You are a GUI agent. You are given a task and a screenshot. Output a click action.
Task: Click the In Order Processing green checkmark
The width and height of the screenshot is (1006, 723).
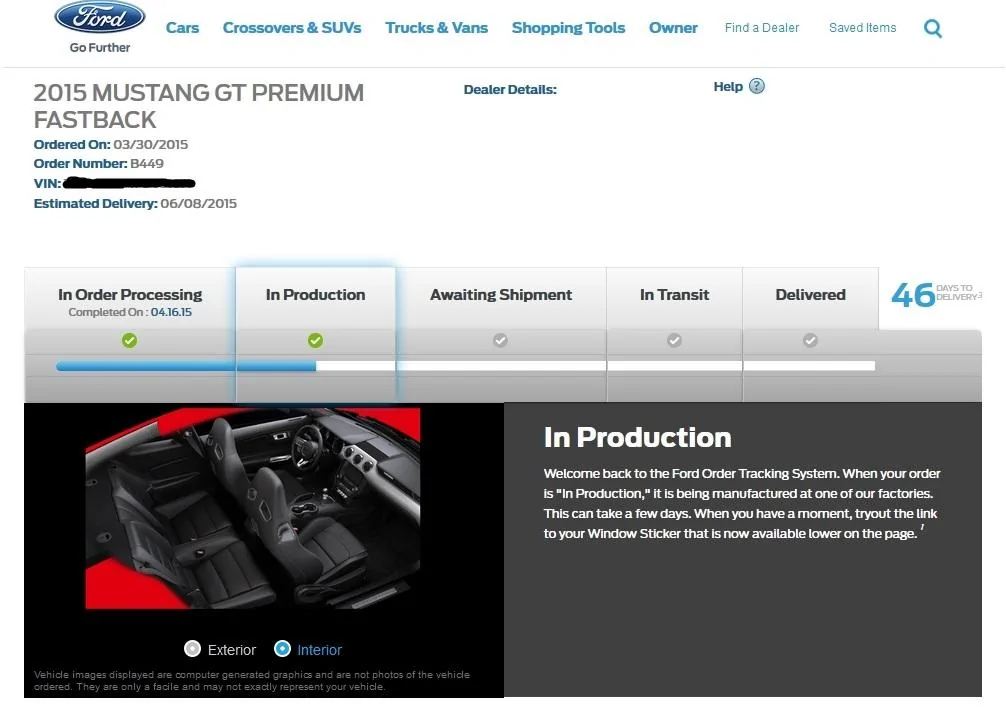(x=130, y=340)
